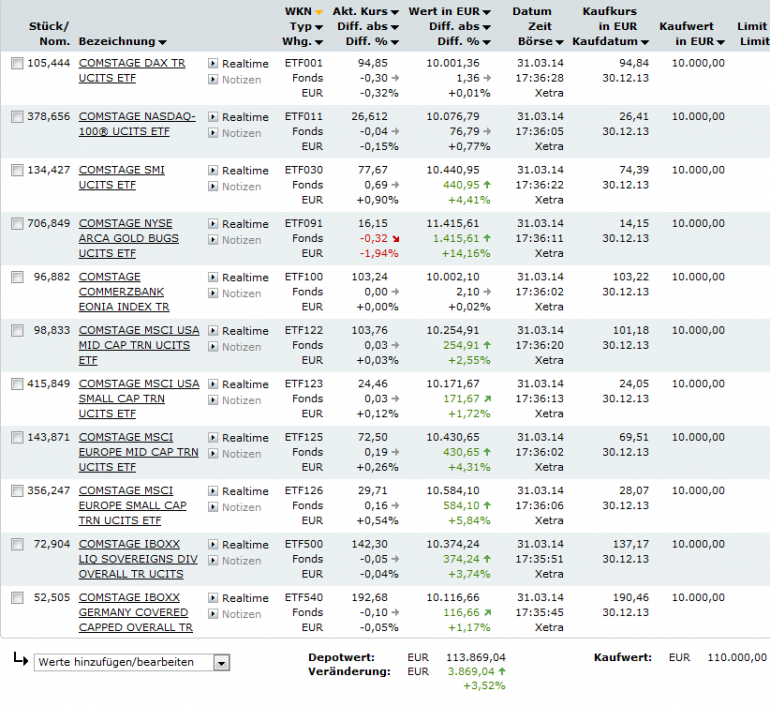This screenshot has height=707, width=770.
Task: Sort by Whg. column header
Action: 302,42
